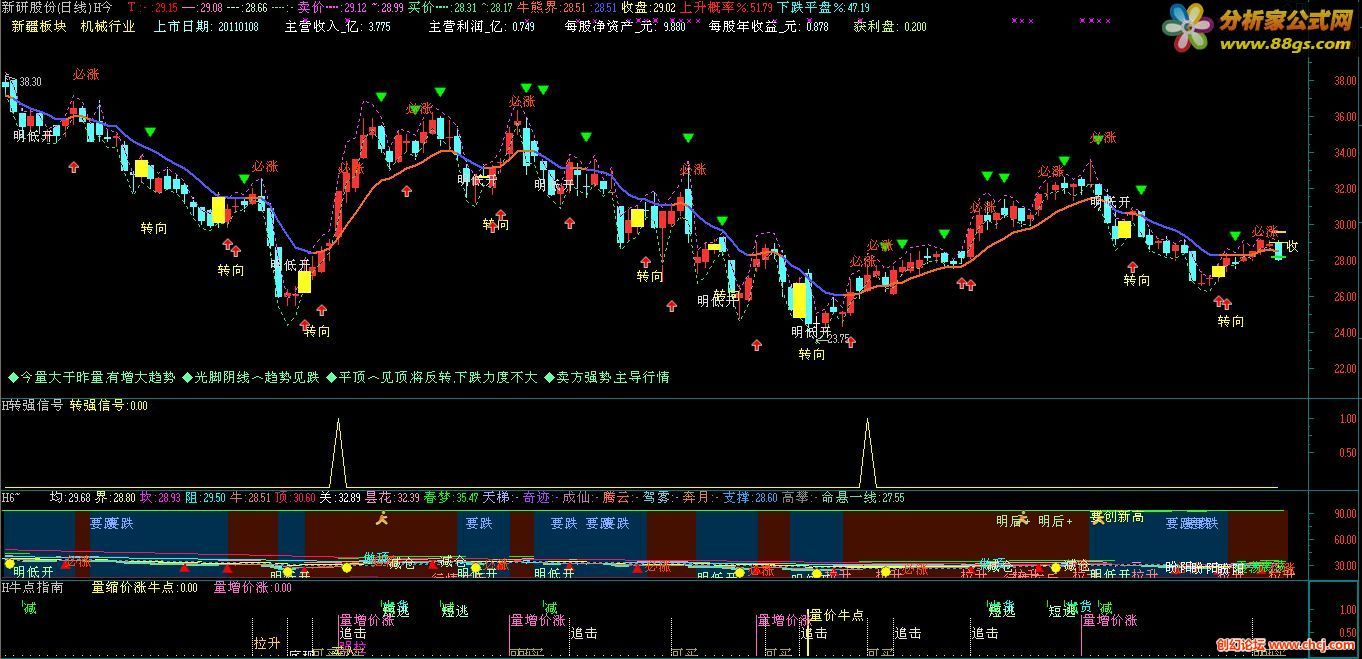1362x659 pixels.
Task: Click the 每股净资产_元 9.880 value
Action: click(x=625, y=26)
